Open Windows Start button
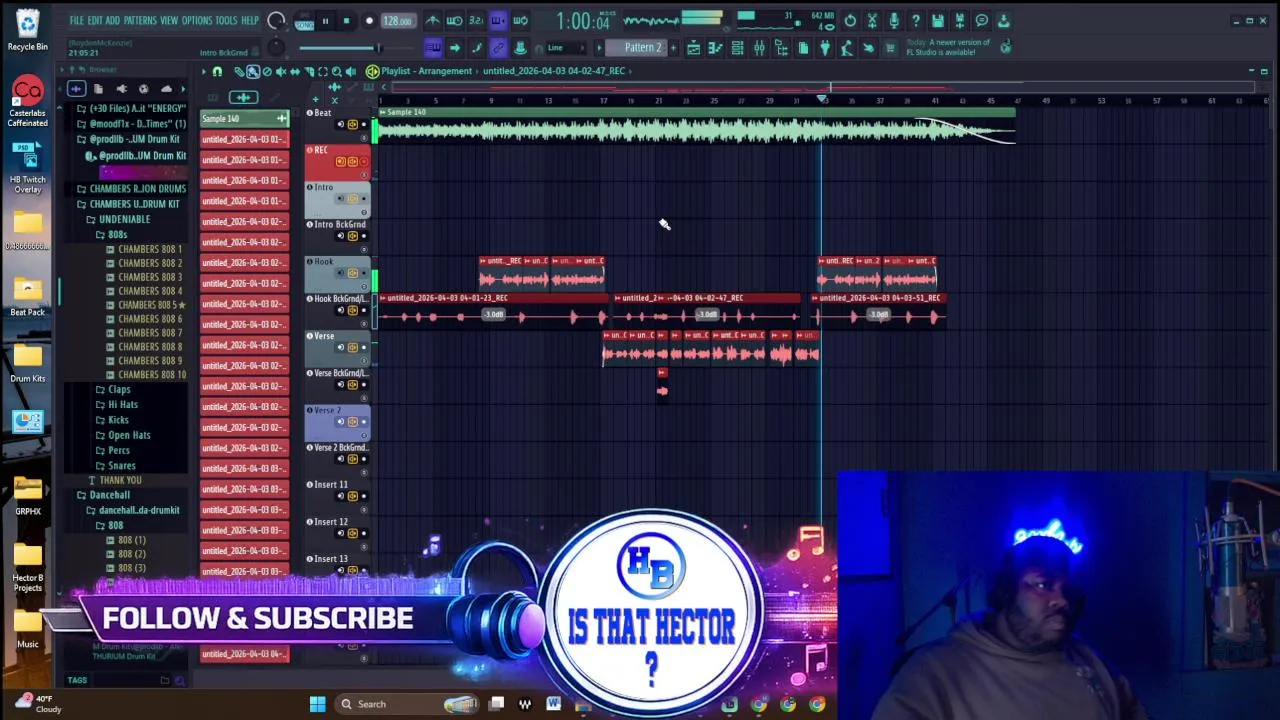 (317, 704)
